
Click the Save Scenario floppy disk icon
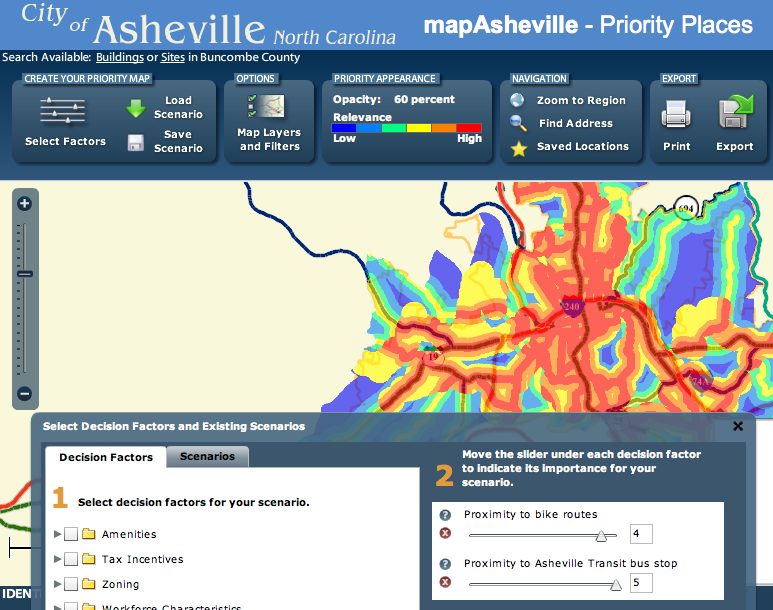tap(136, 143)
